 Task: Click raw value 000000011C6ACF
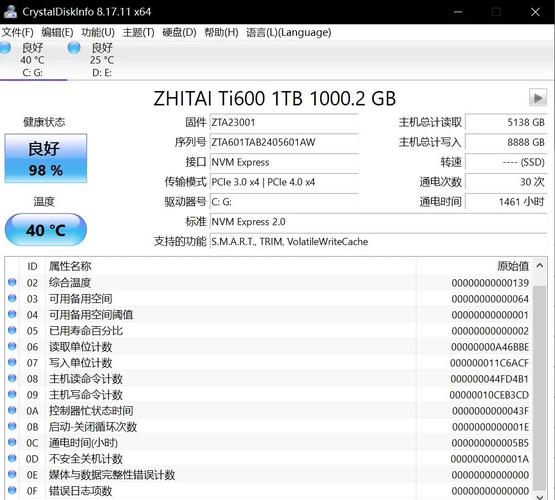pos(489,363)
